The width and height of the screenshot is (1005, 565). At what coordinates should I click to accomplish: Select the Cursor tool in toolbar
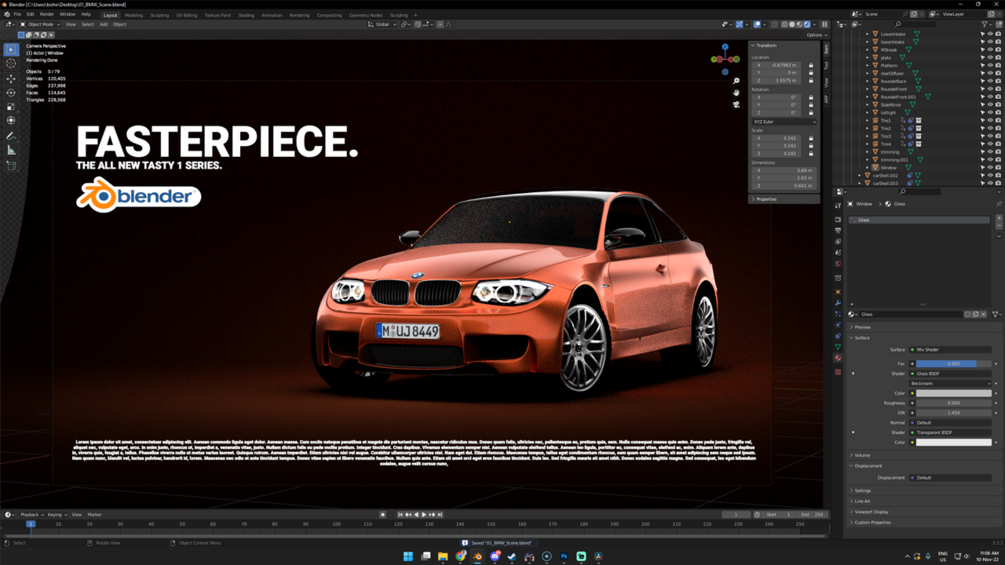click(x=11, y=63)
